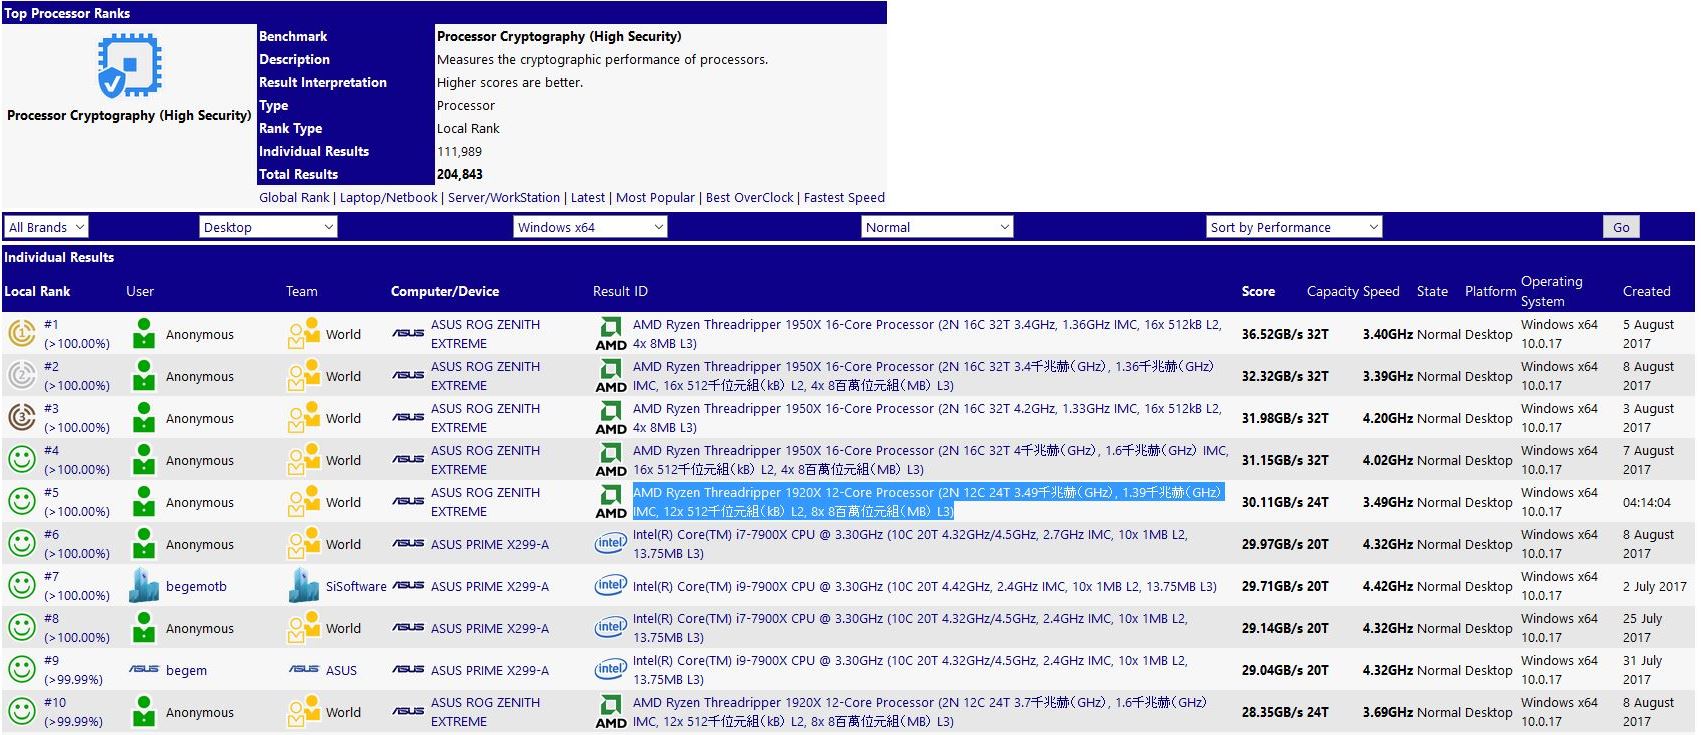The width and height of the screenshot is (1701, 735).
Task: Click the Created column header
Action: pos(1646,291)
